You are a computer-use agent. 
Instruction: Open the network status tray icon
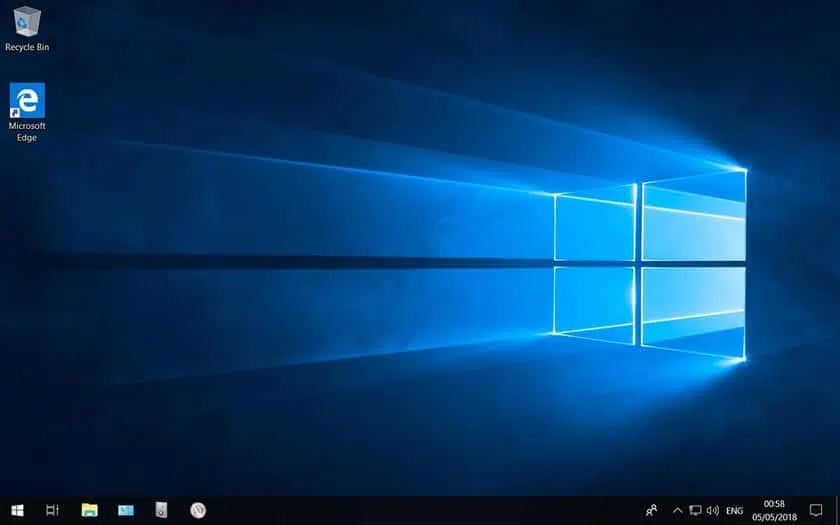[x=695, y=510]
